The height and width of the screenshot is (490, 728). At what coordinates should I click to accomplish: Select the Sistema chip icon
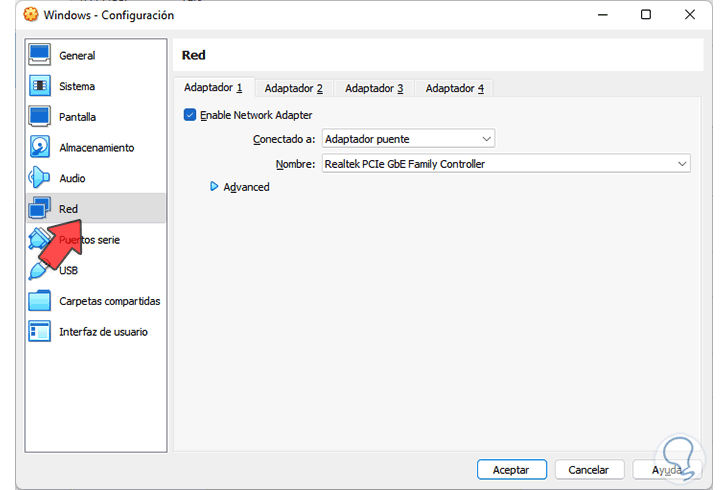click(x=40, y=86)
